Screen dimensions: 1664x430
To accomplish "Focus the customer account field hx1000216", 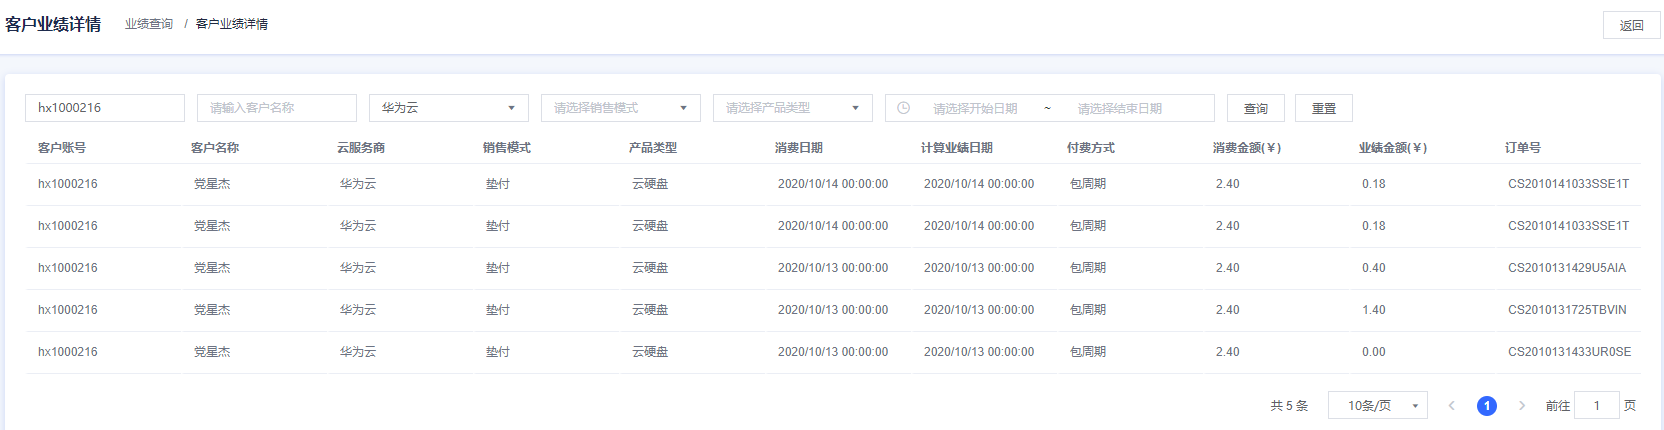I will point(105,108).
